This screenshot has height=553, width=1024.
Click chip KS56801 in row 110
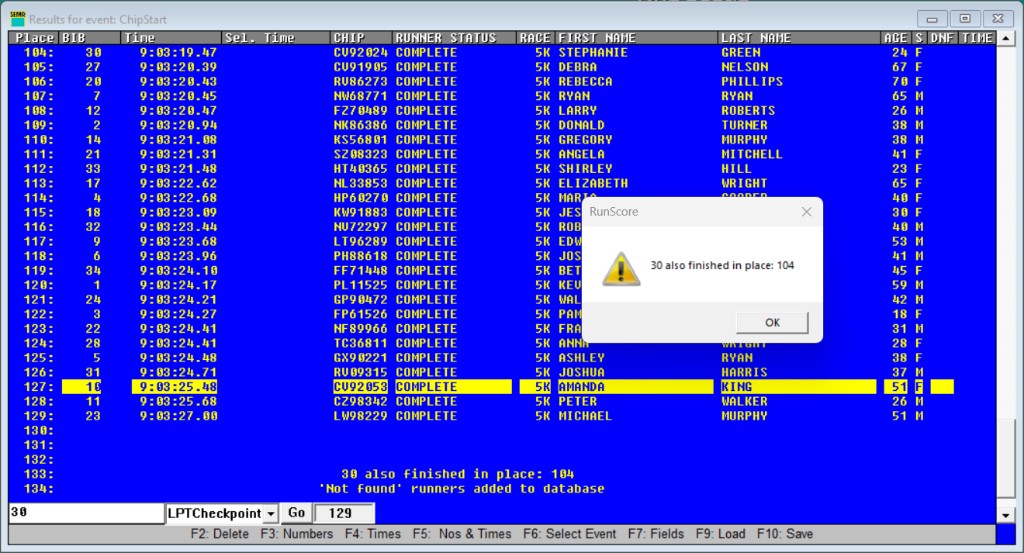pos(360,140)
